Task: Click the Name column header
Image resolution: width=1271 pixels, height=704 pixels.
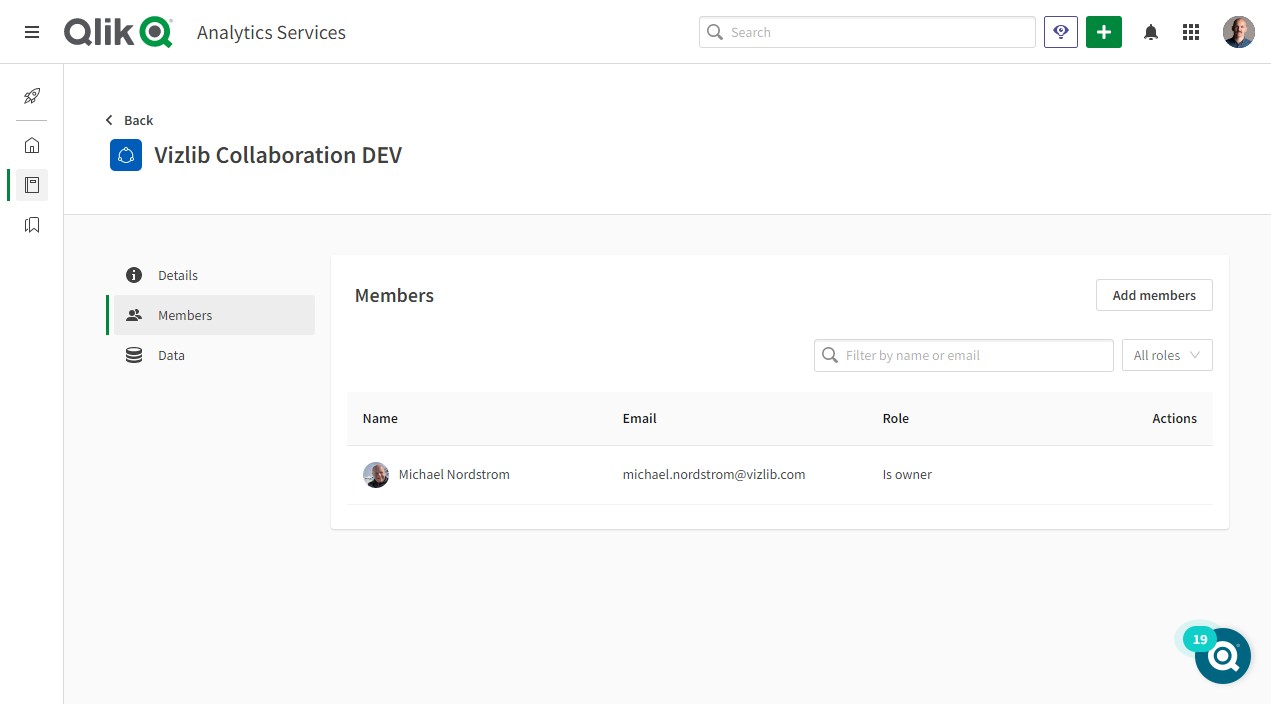Action: pos(380,419)
